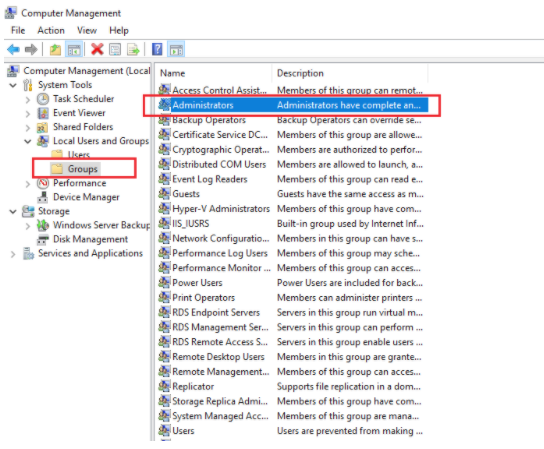Open the Help menu
This screenshot has height=449, width=544.
coord(119,31)
